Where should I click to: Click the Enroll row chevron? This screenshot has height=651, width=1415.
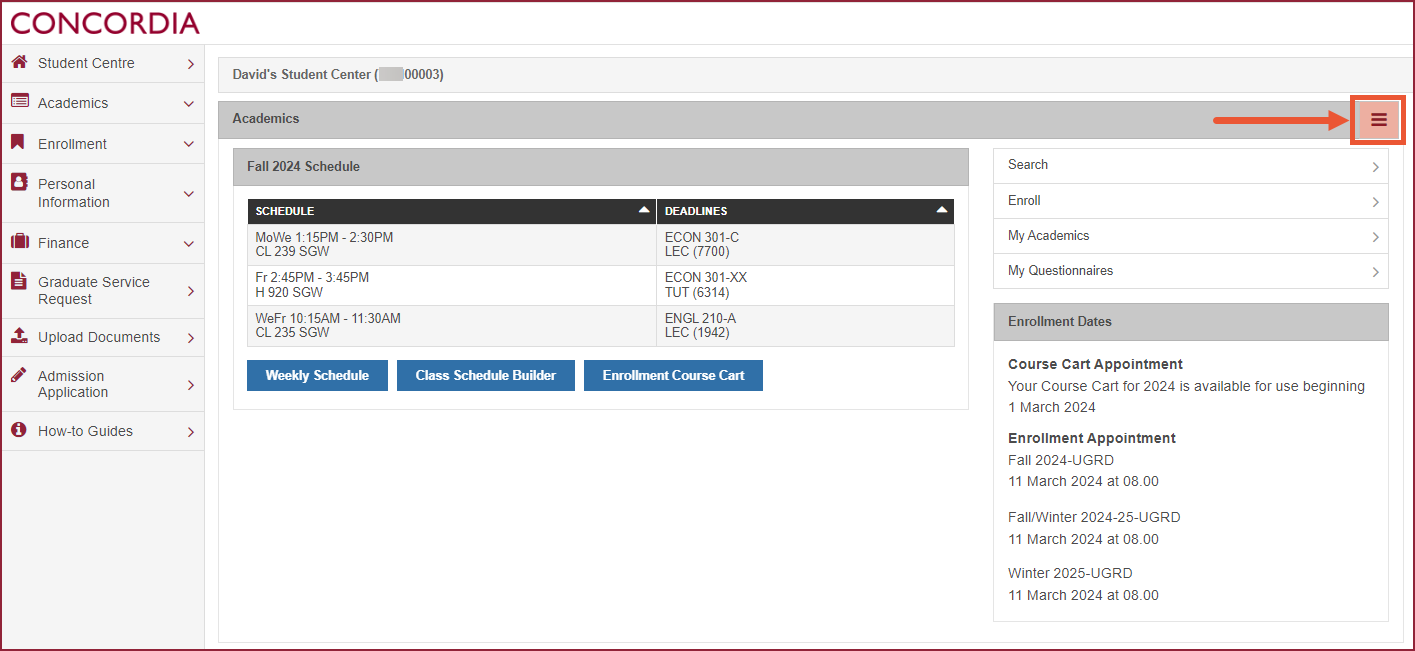1375,202
